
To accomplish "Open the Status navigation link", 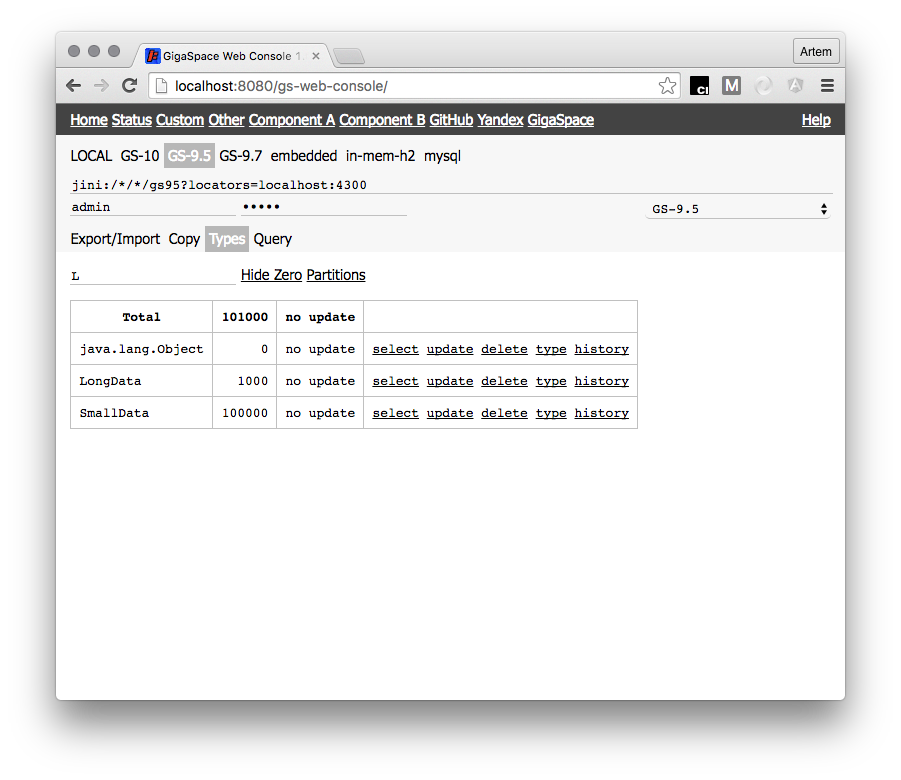I will click(132, 120).
